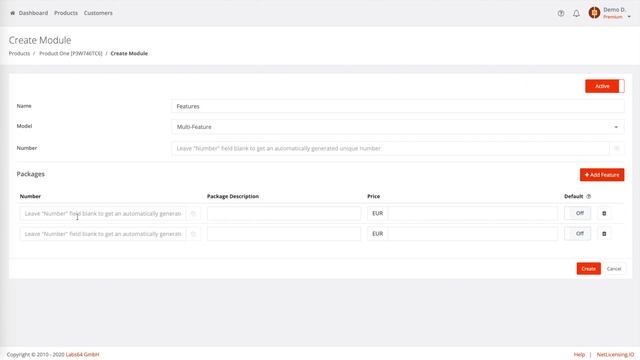Viewport: 640px width, 360px height.
Task: Click the Package Description column header
Action: tap(233, 196)
